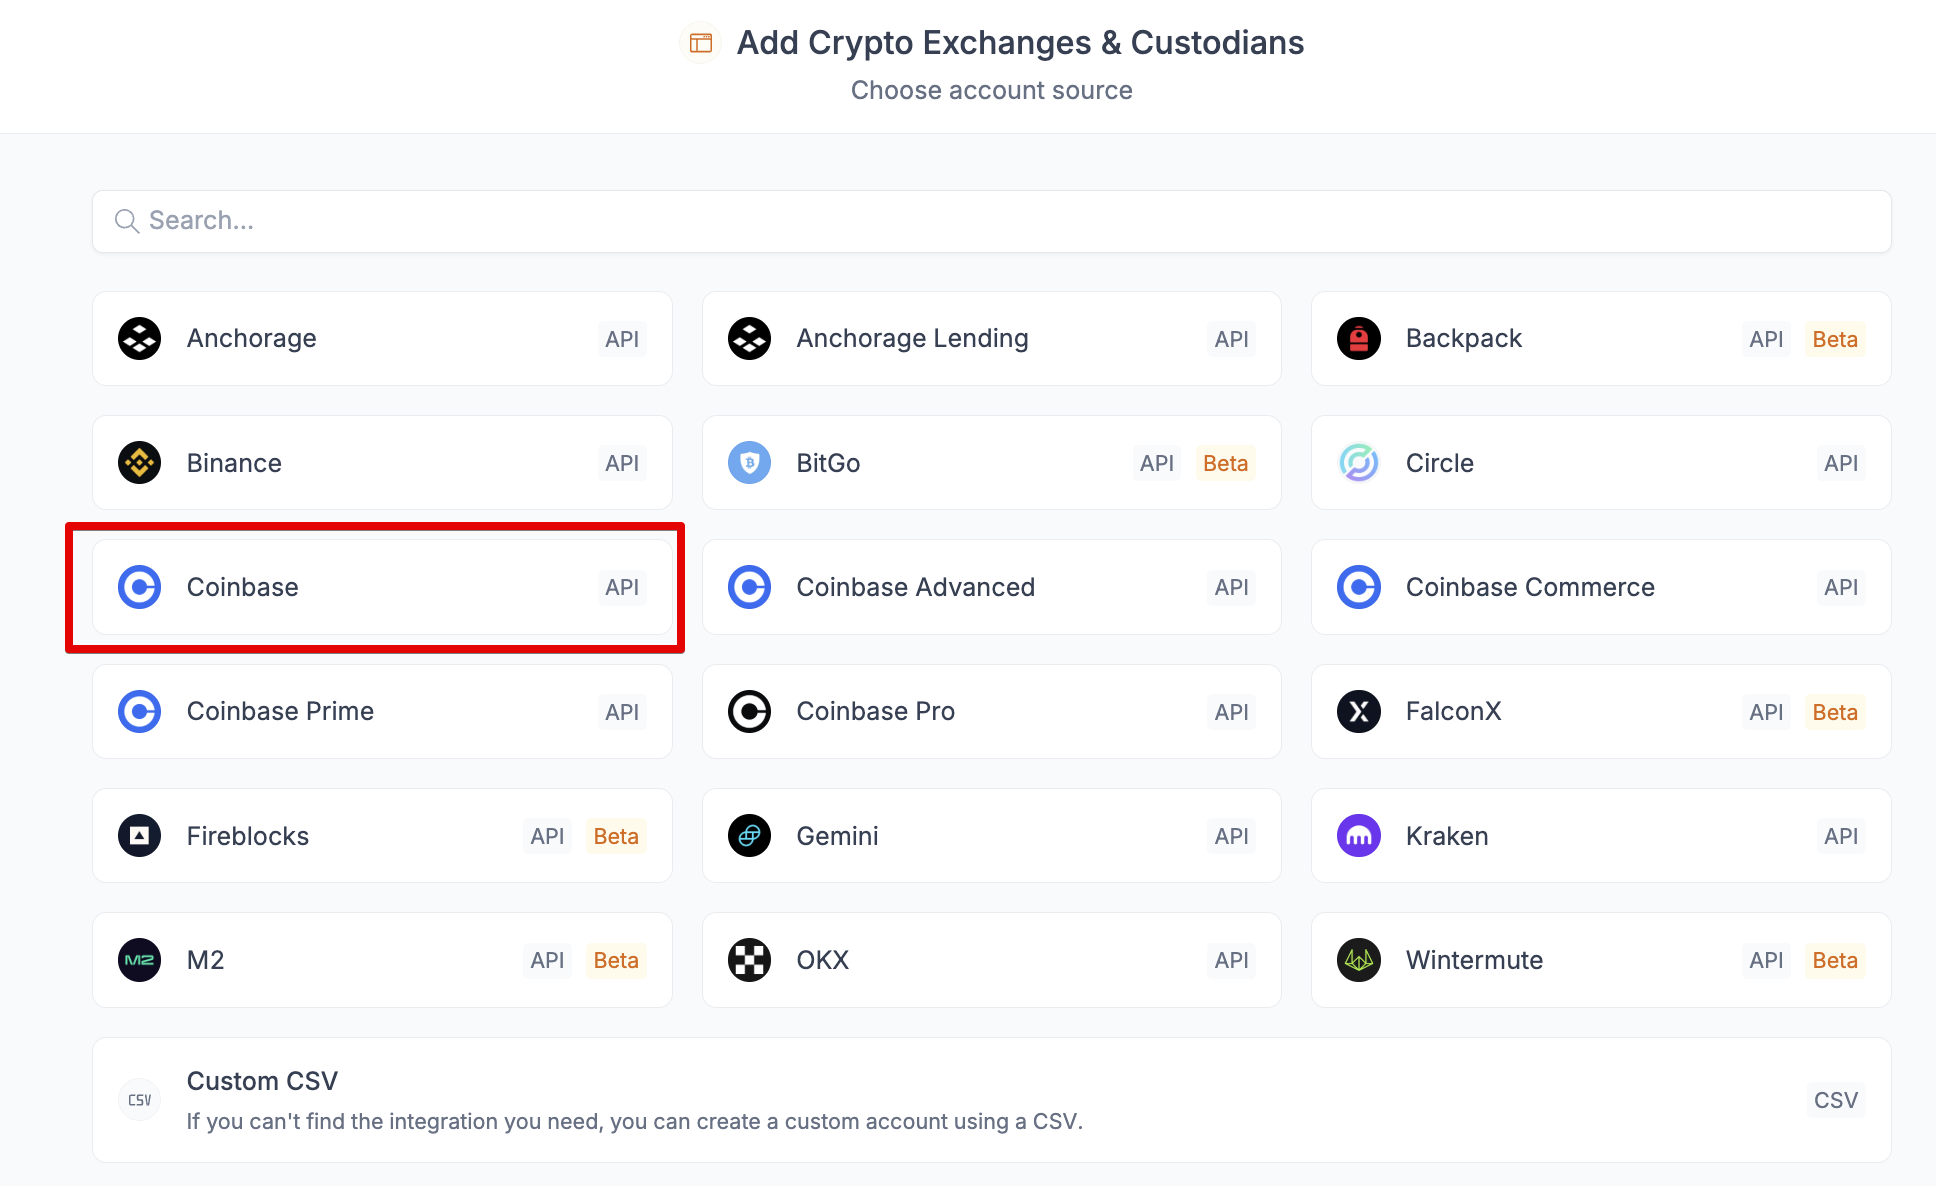Screen dimensions: 1936x1186
Task: Click the BitGo shield icon
Action: 749,463
